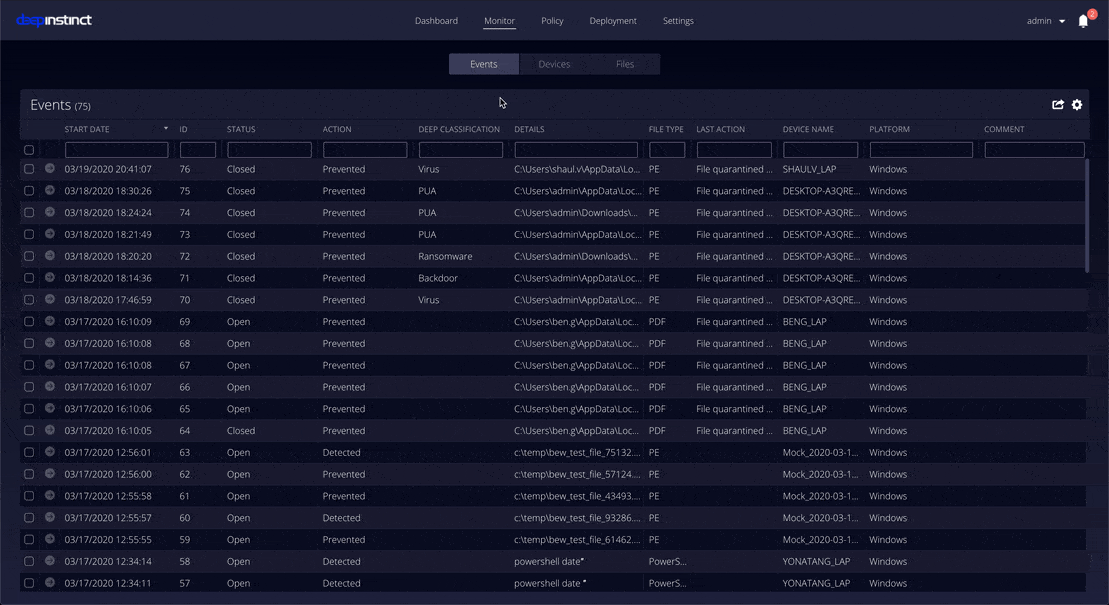Sort by the Status column header
1109x605 pixels.
(241, 129)
